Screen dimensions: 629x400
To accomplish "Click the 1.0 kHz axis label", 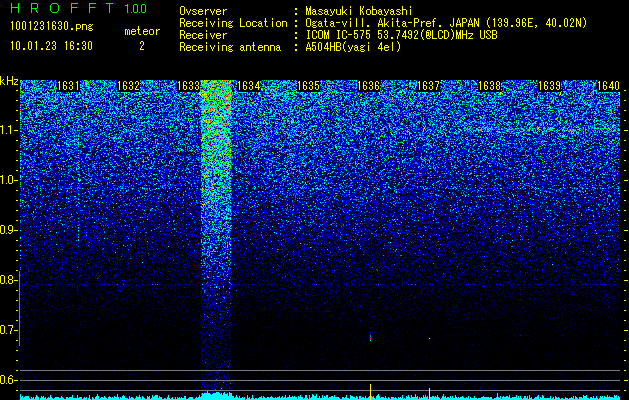I will 8,180.
